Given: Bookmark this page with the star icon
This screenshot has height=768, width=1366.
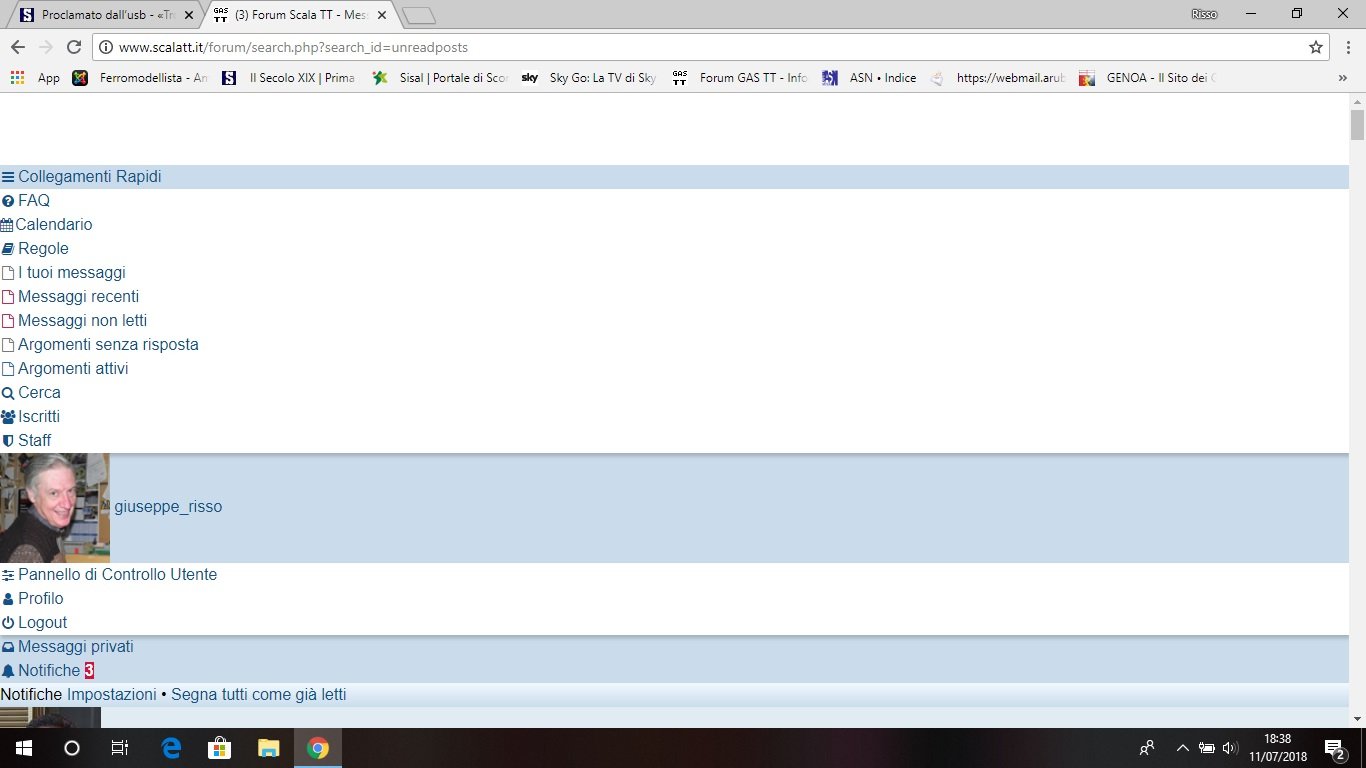Looking at the screenshot, I should coord(1316,47).
